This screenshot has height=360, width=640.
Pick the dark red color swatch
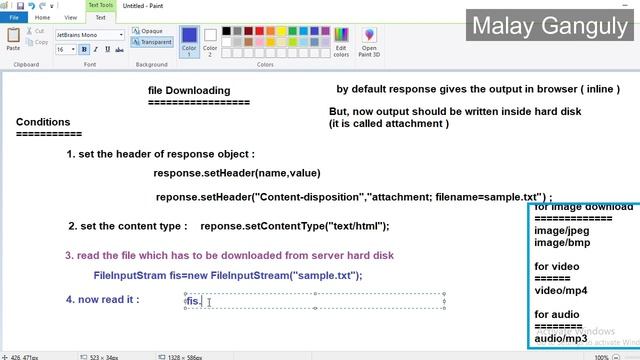pyautogui.click(x=249, y=31)
